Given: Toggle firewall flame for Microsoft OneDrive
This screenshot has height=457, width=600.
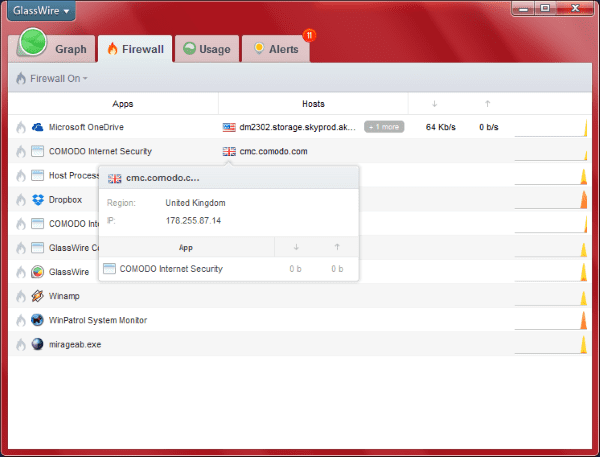Looking at the screenshot, I should point(21,127).
